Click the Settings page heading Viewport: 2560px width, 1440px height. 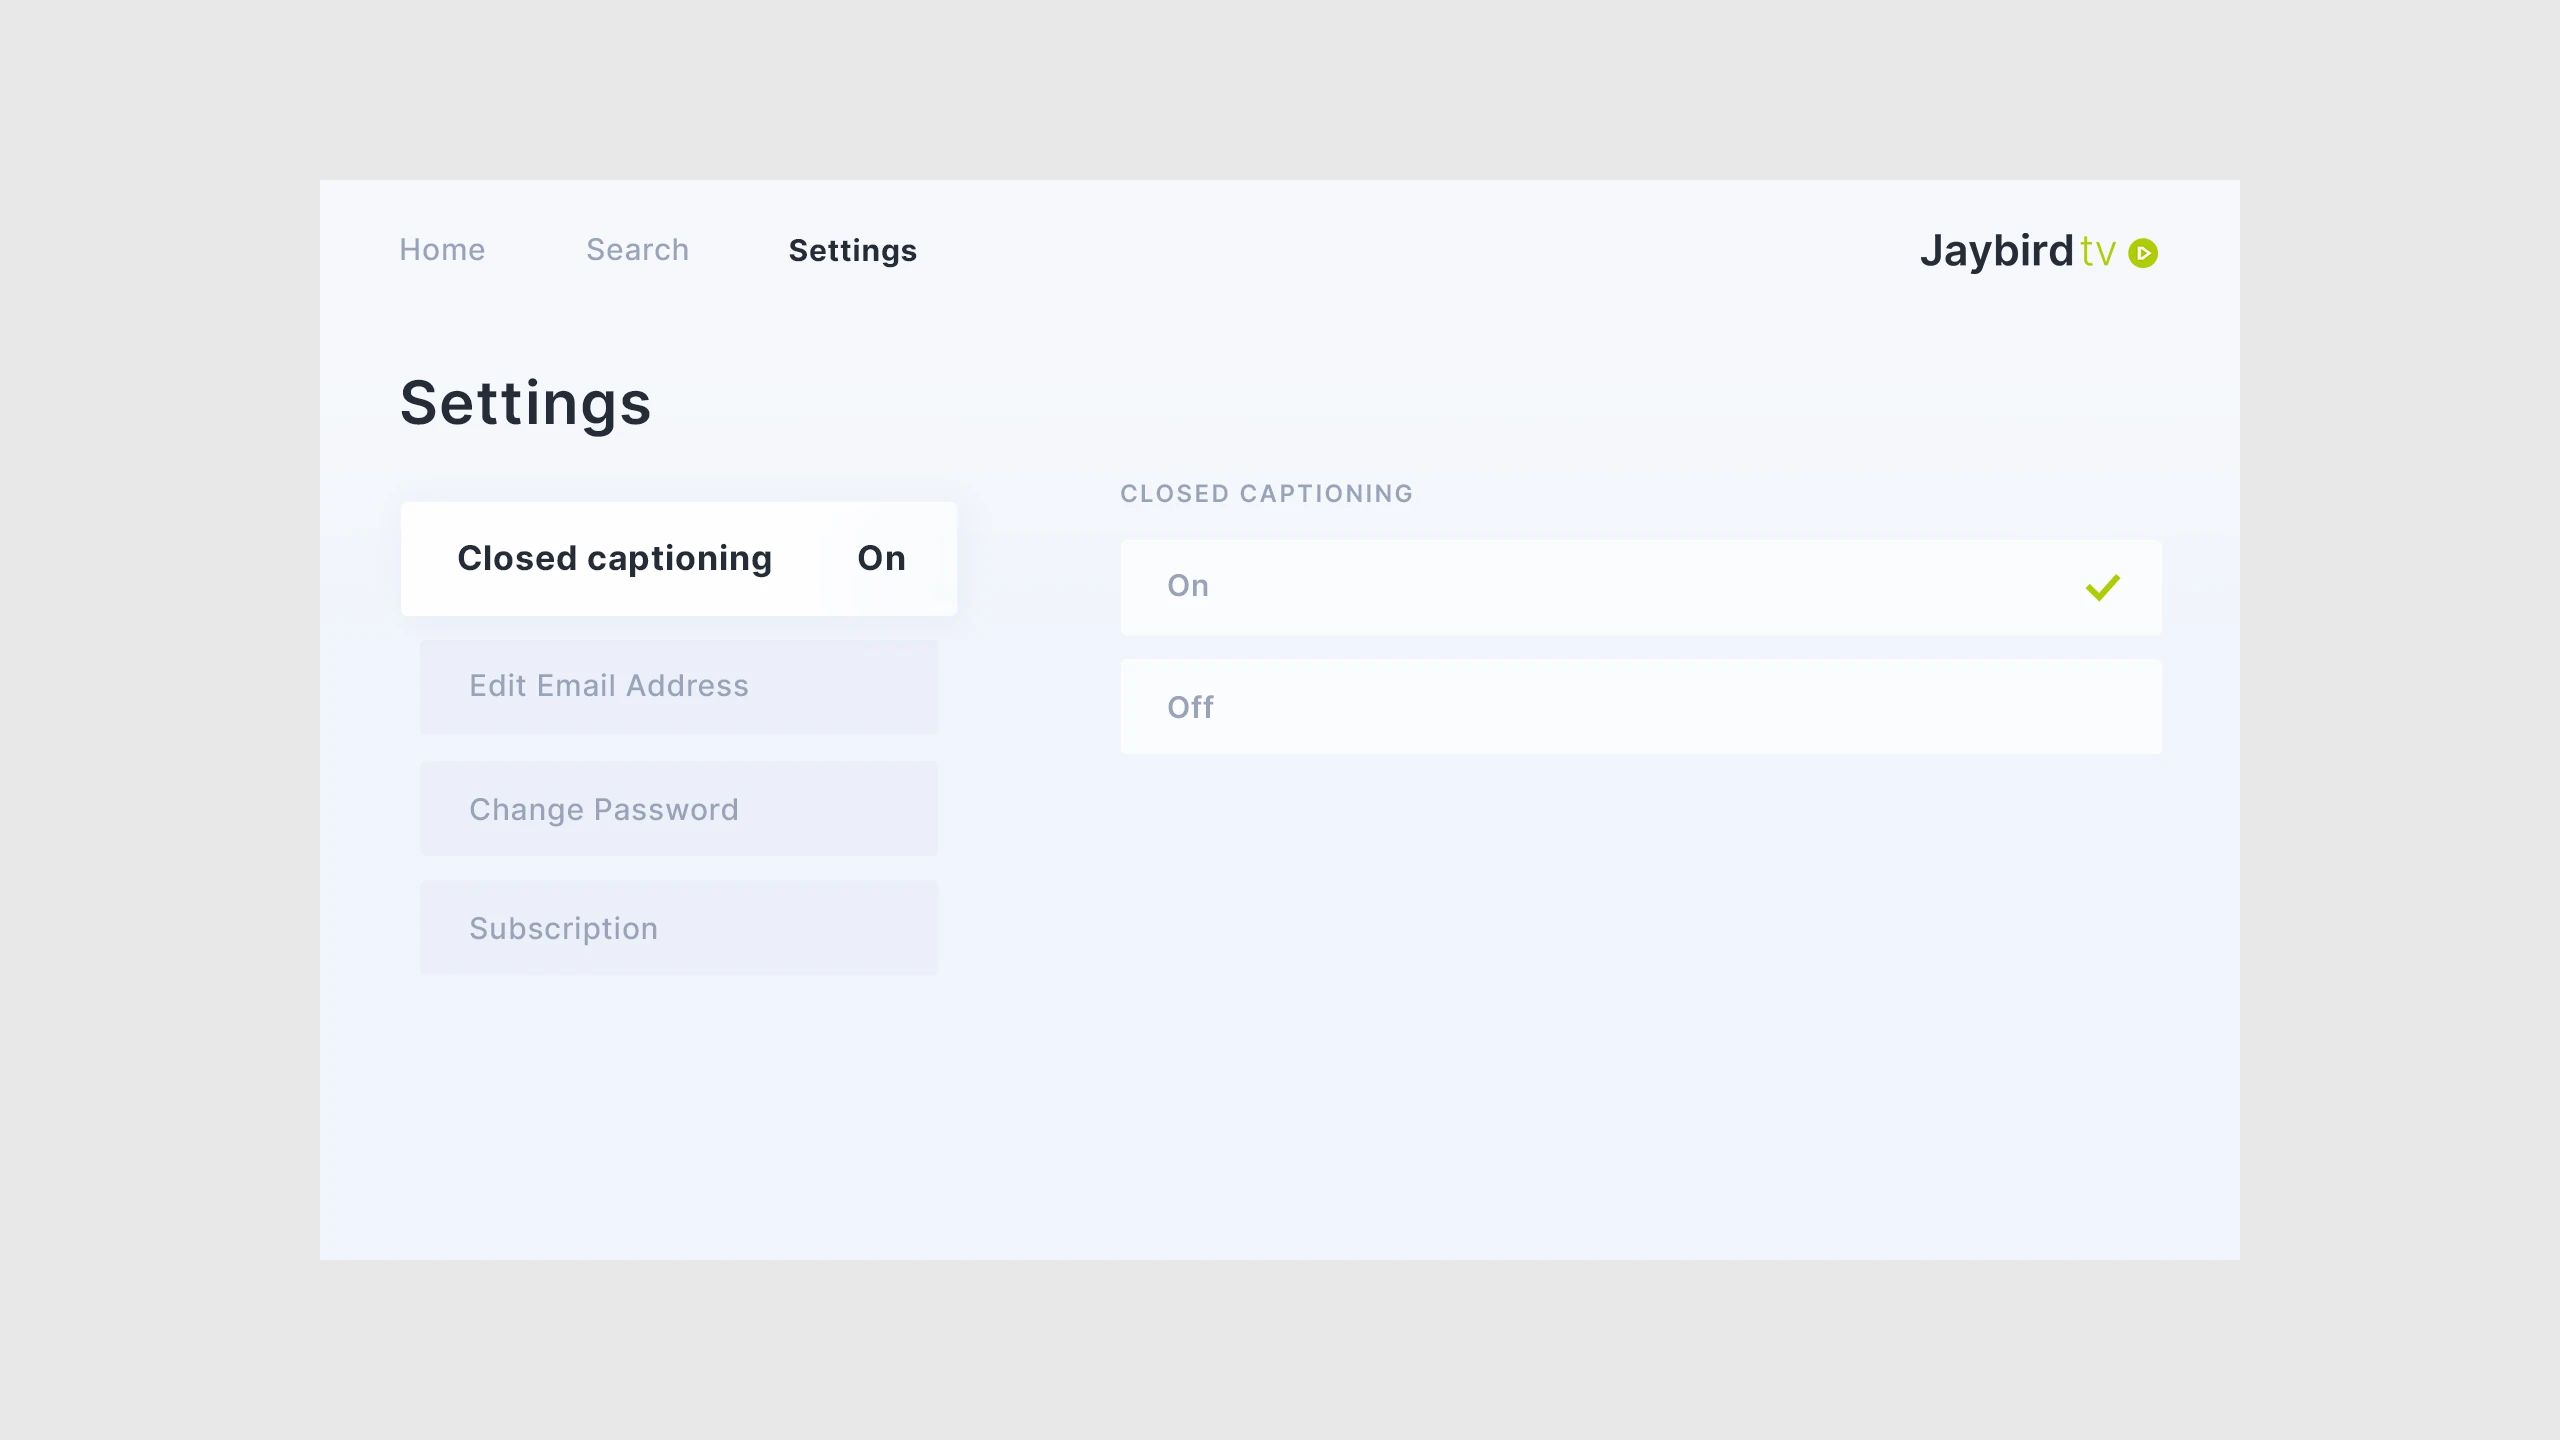point(525,403)
